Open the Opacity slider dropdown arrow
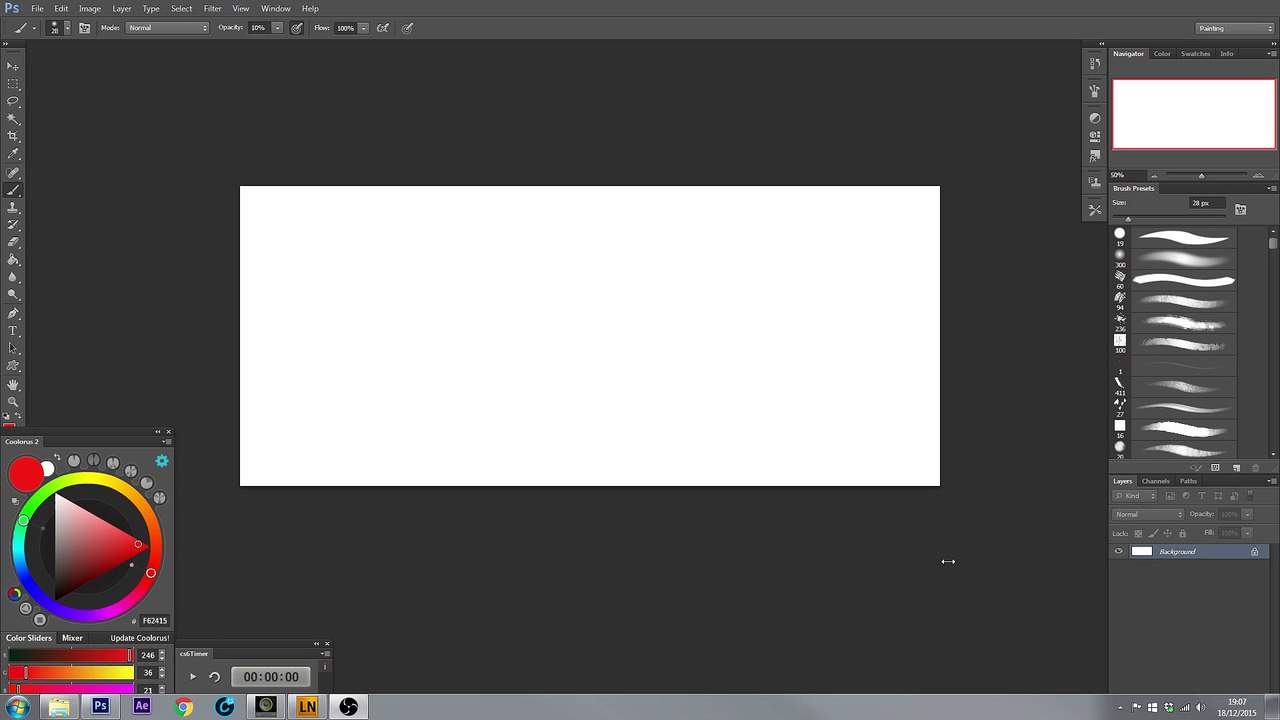 pos(277,28)
